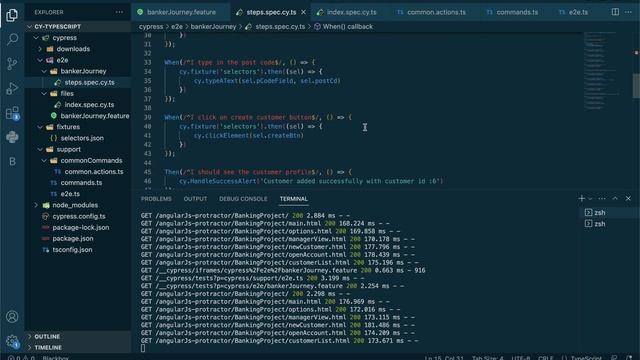Open terminal panel more actions ellipsis

coord(602,198)
